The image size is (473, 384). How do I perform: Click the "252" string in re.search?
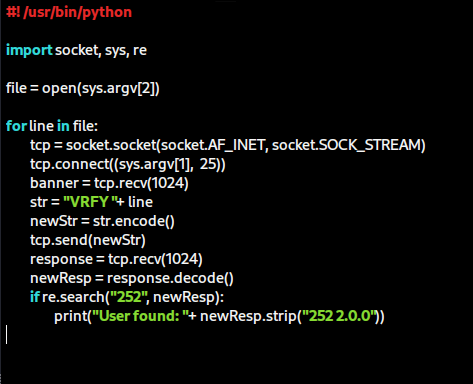pos(129,297)
